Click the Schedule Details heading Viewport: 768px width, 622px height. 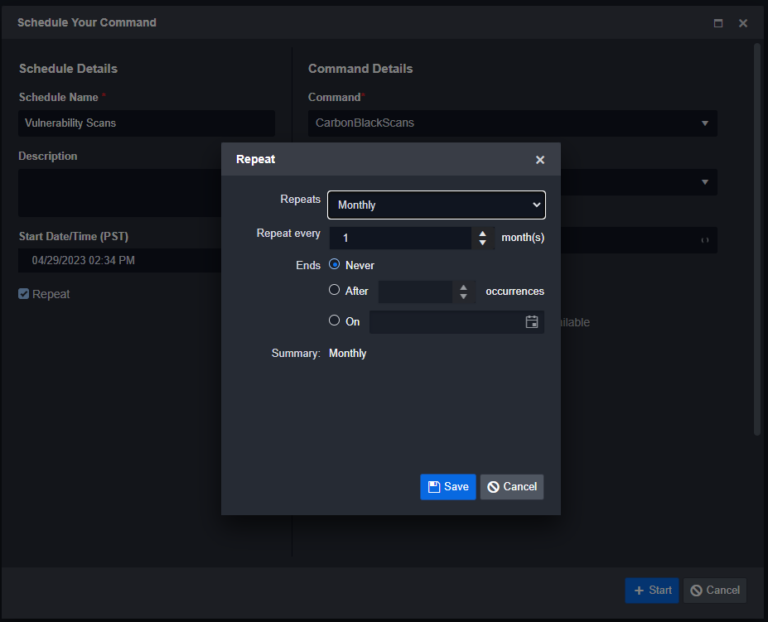coord(68,69)
